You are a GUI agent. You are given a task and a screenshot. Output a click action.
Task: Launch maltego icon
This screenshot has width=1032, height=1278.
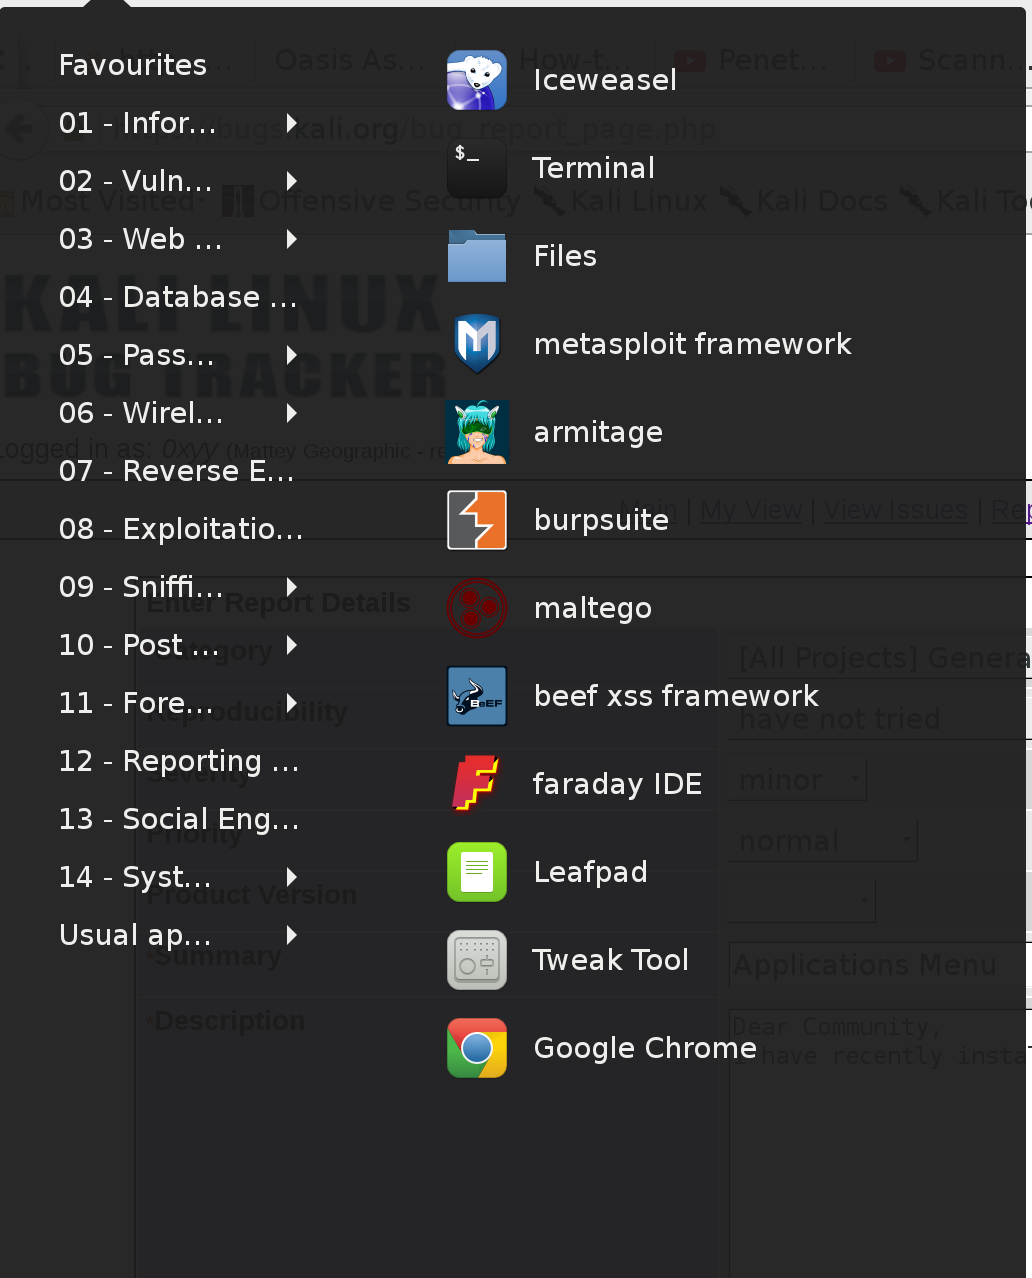(477, 608)
